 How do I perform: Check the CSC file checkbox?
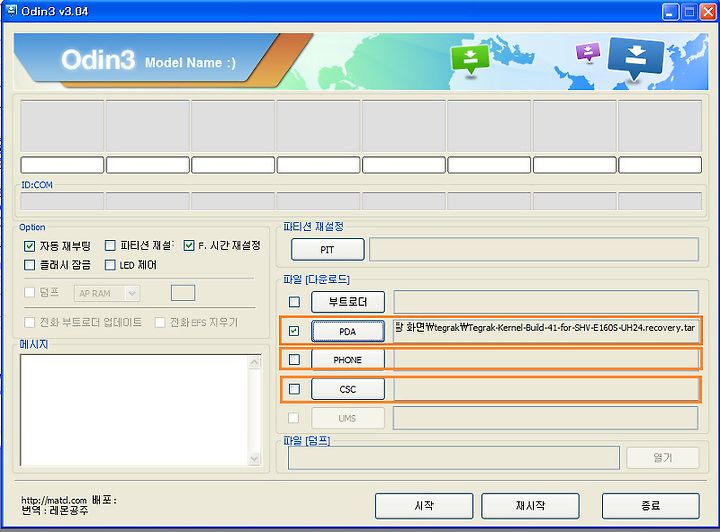point(294,389)
